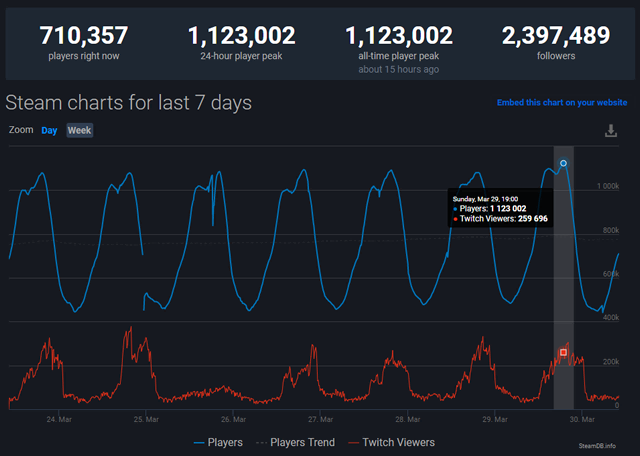Click the SteamDB.info credit text
The height and width of the screenshot is (456, 640).
pyautogui.click(x=596, y=444)
